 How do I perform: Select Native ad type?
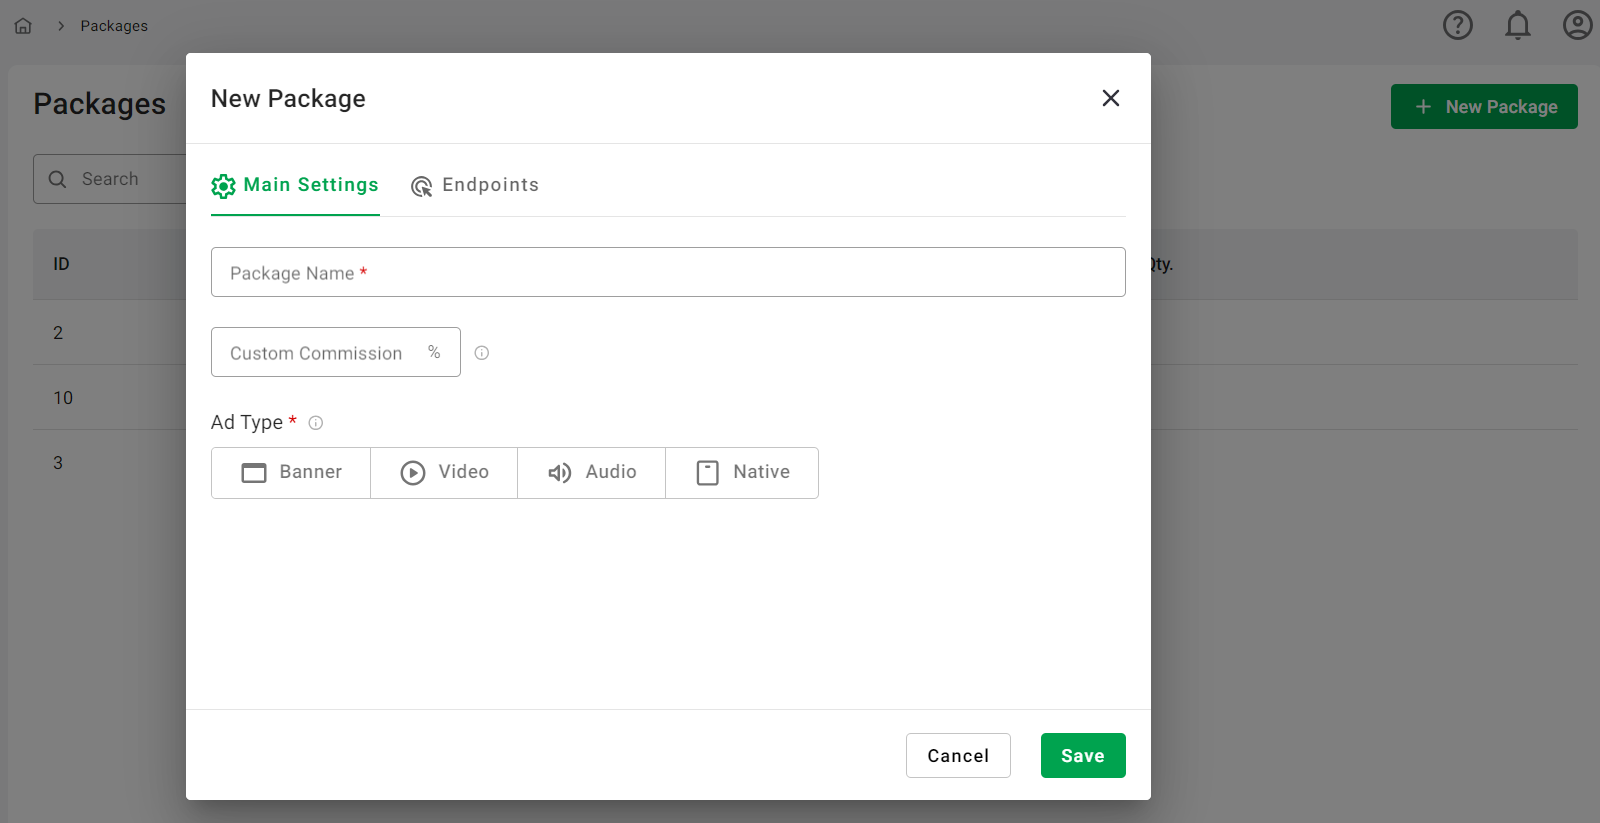(742, 473)
